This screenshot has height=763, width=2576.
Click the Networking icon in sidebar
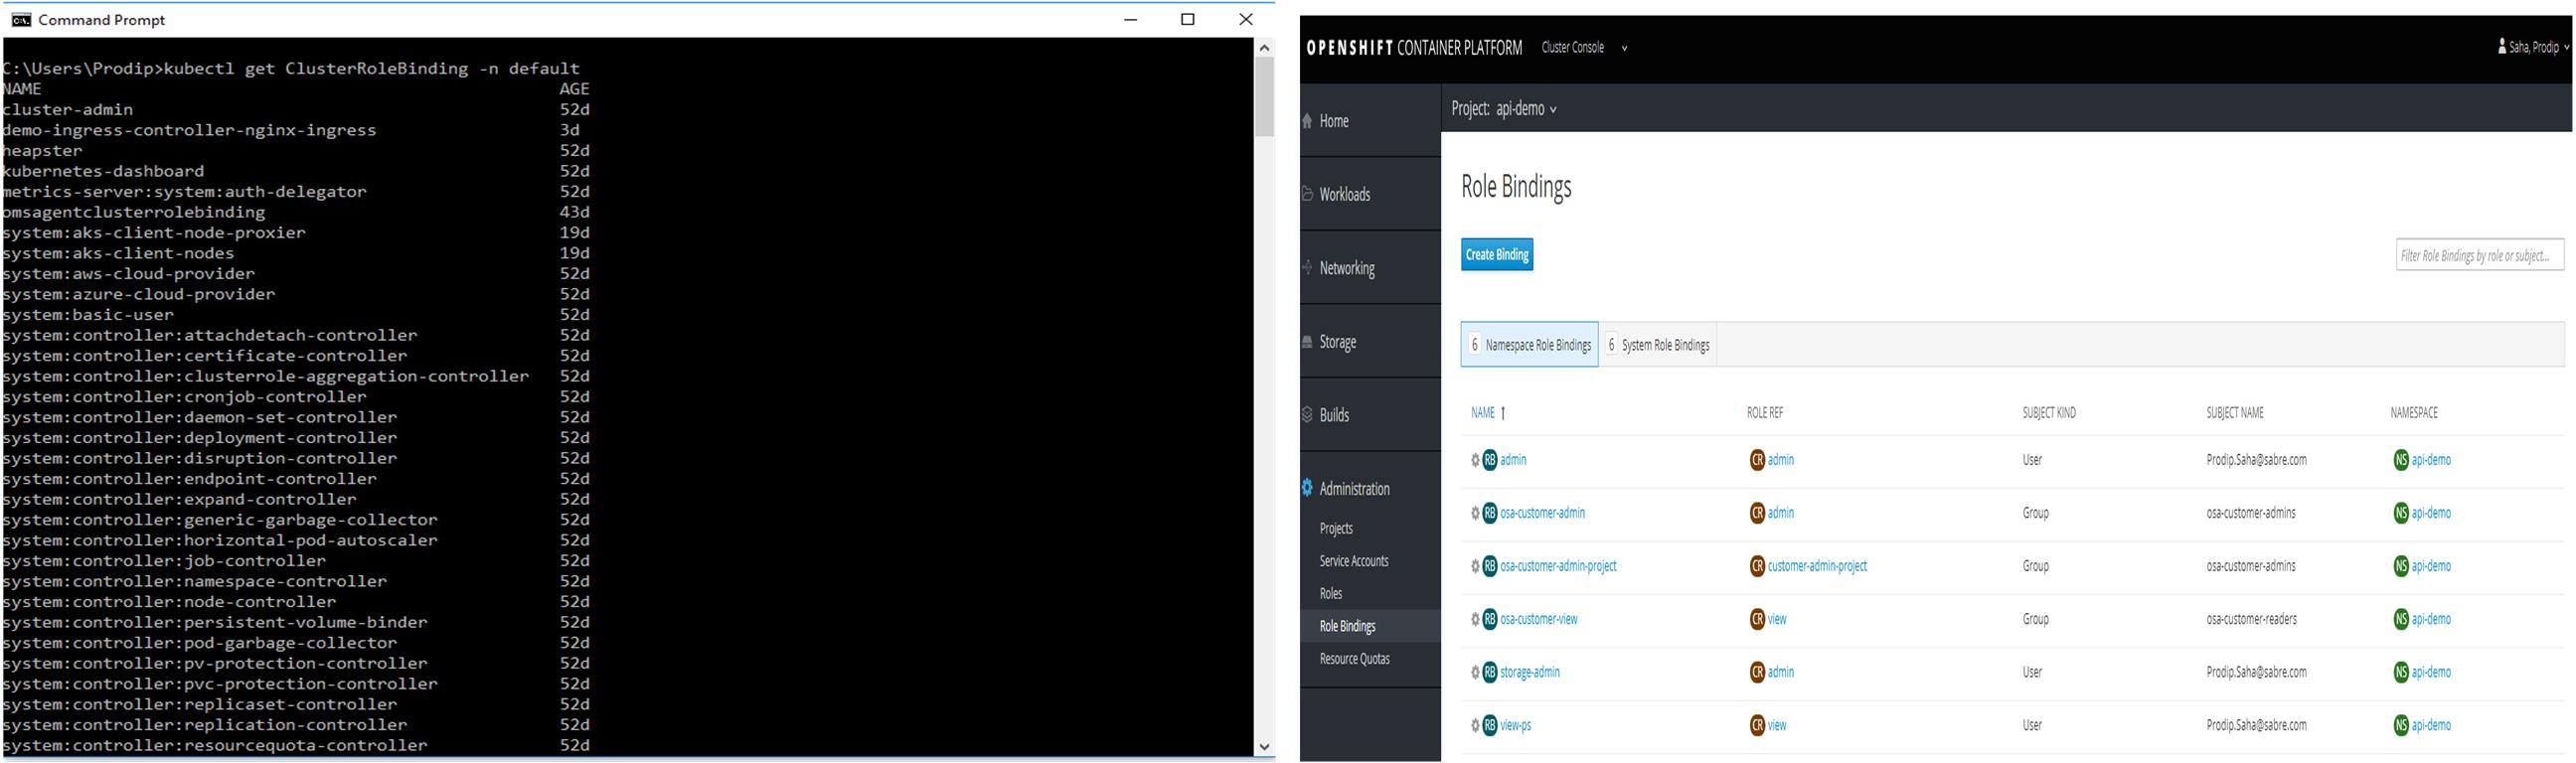1307,267
